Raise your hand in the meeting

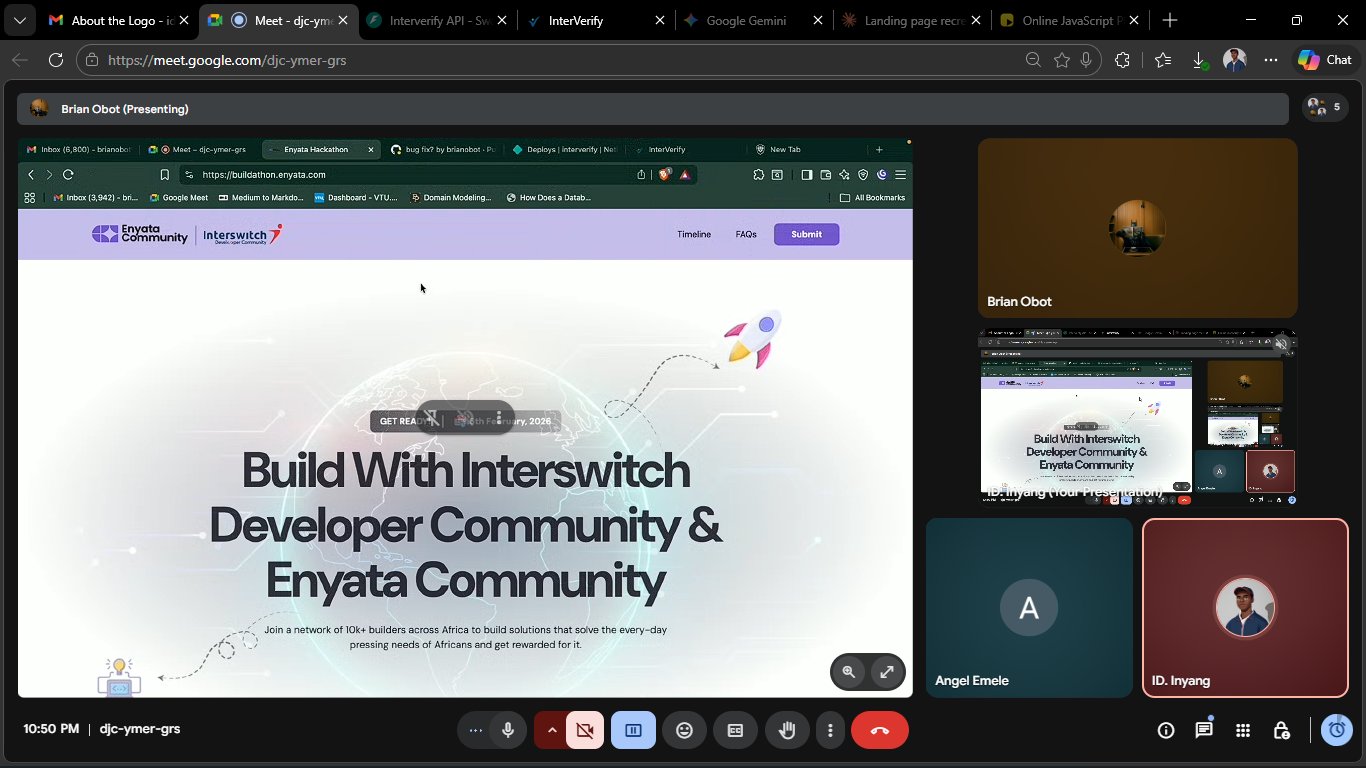point(787,730)
